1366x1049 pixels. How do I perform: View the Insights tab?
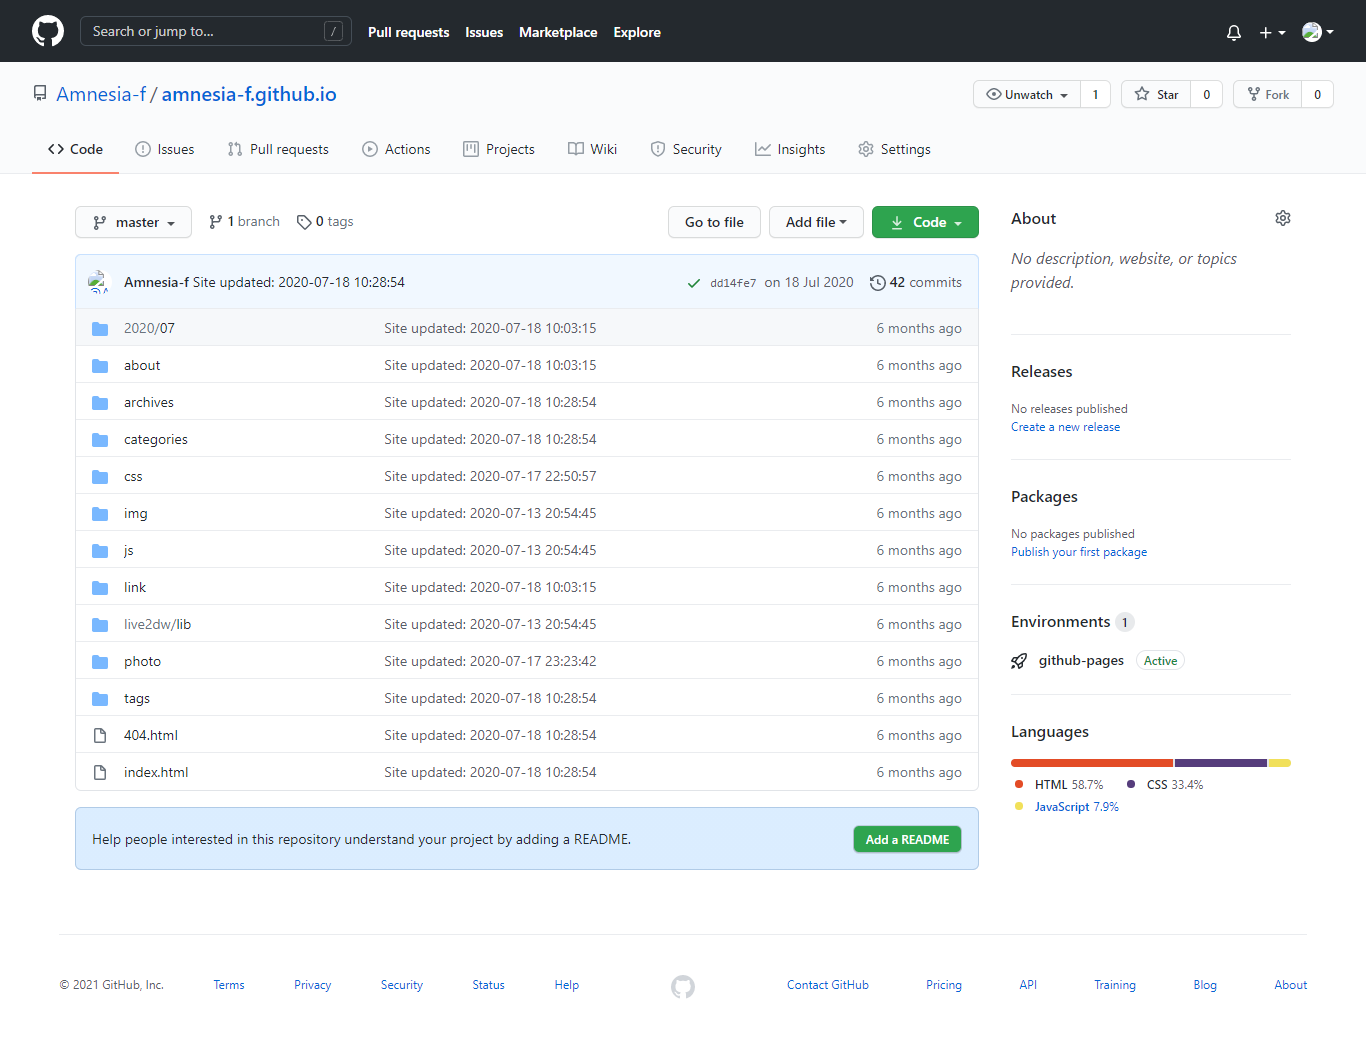coord(790,149)
